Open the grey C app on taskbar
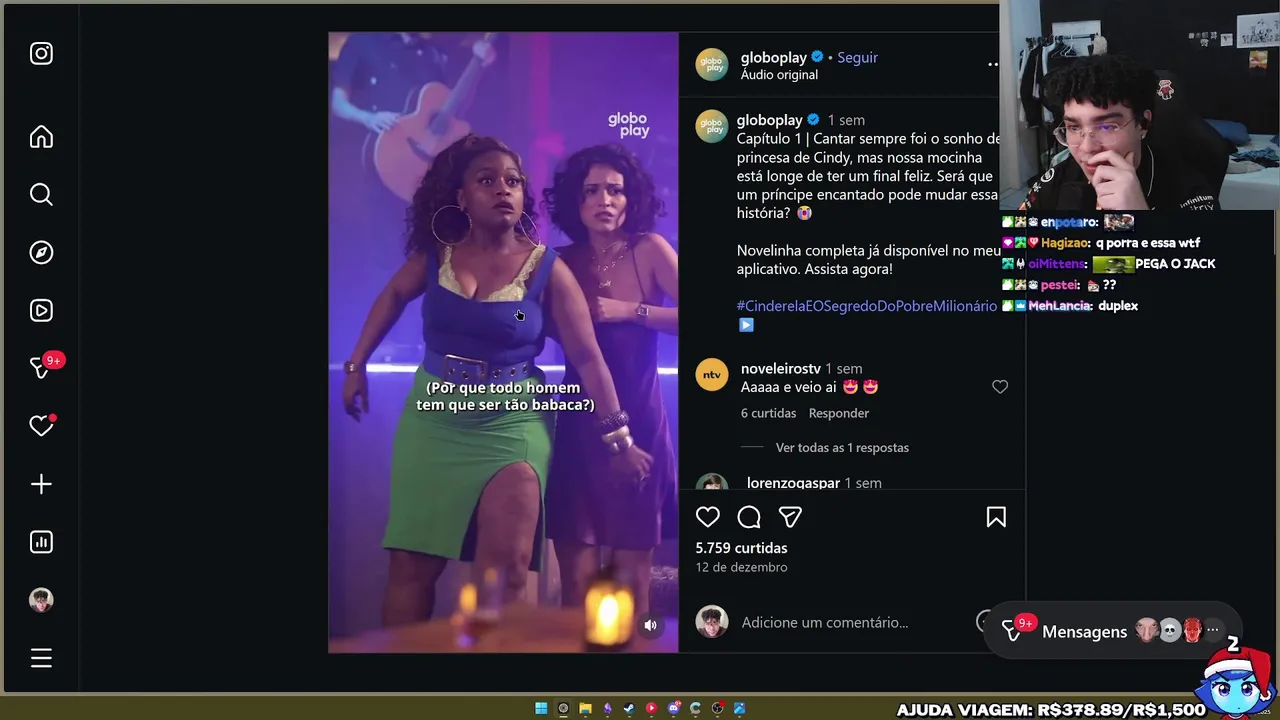The height and width of the screenshot is (720, 1280). point(695,708)
